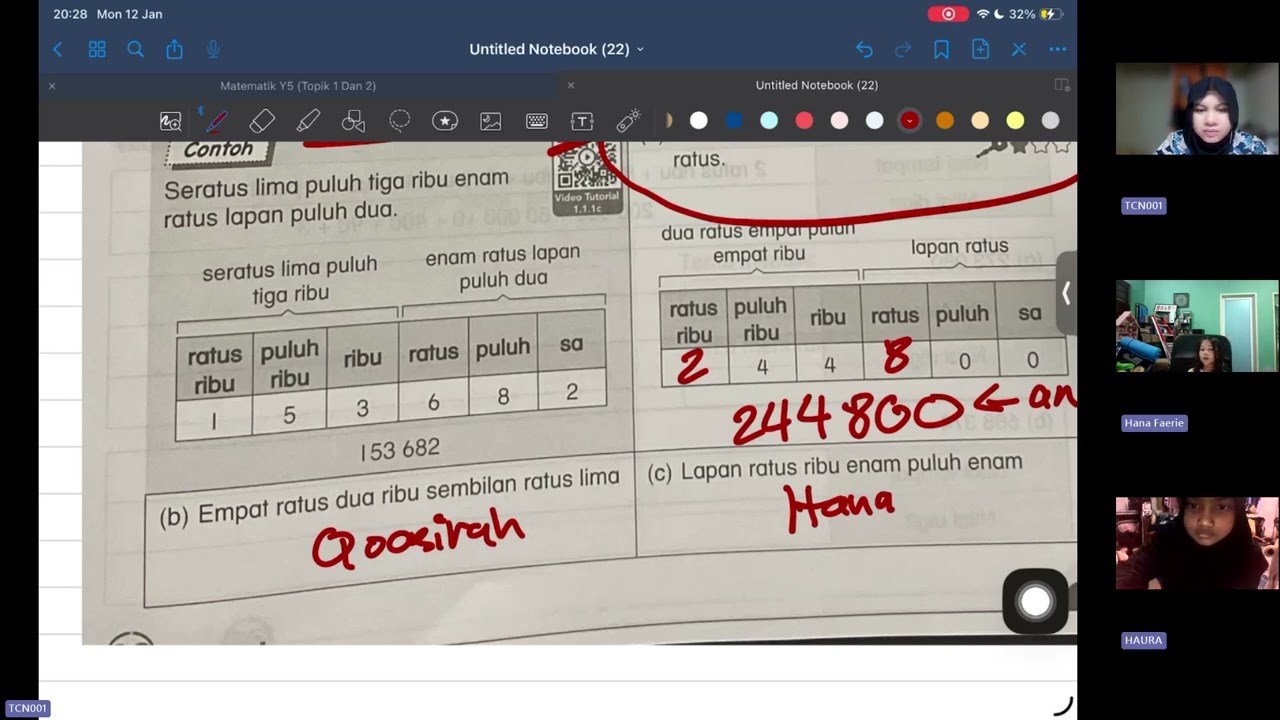Choose the light cyan pen color
1280x720 pixels.
[769, 121]
